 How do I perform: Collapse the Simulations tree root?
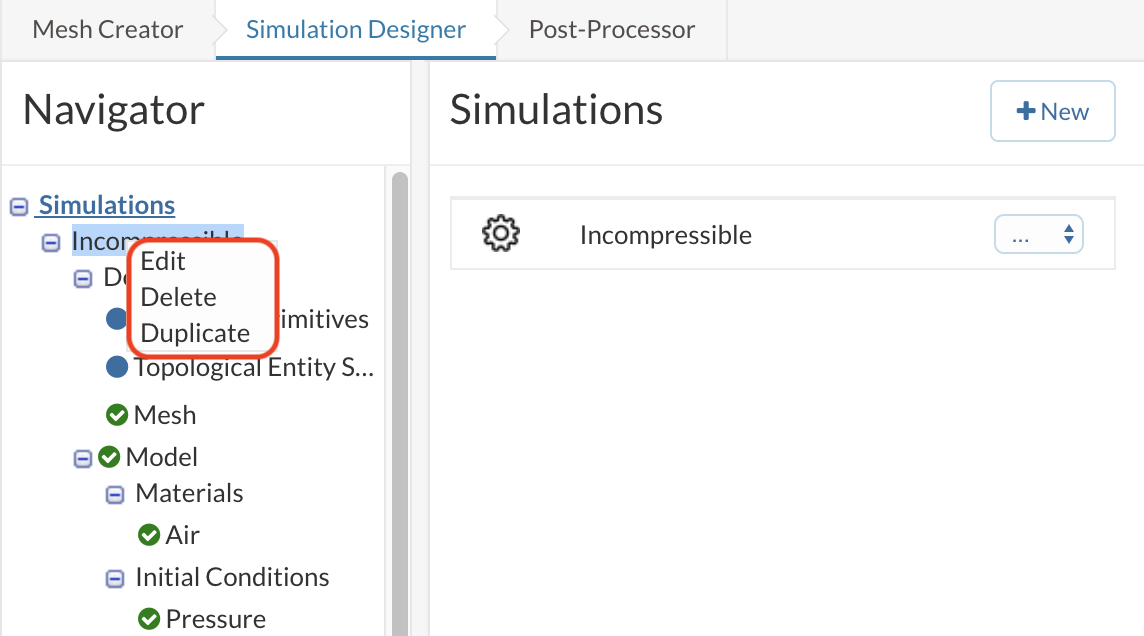coord(19,206)
